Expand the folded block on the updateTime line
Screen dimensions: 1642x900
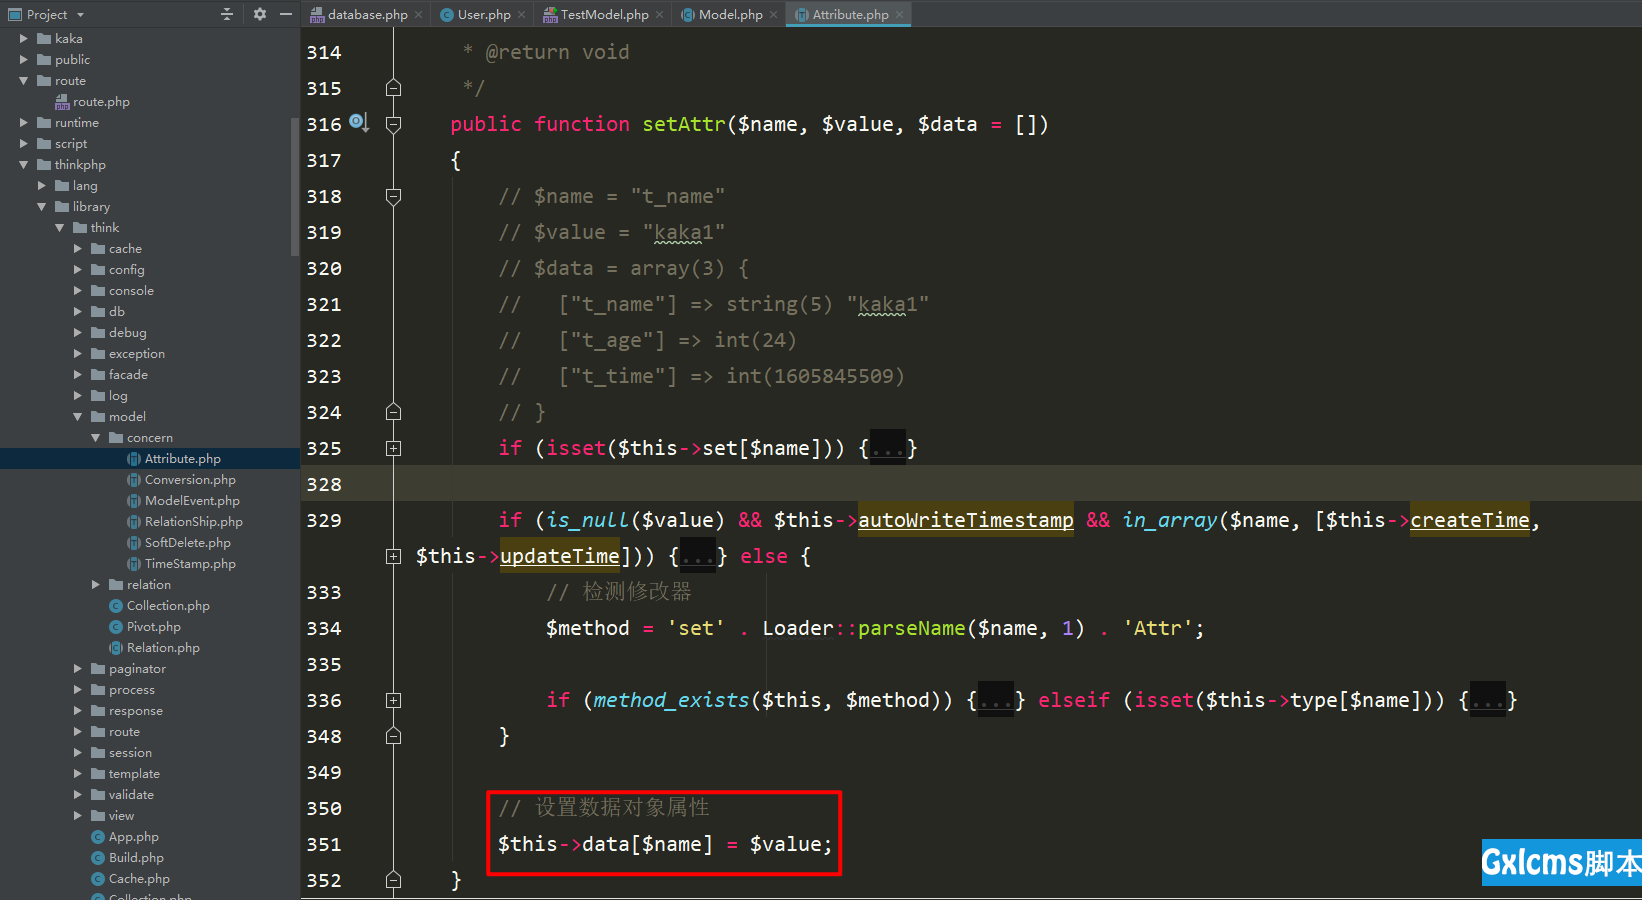point(394,557)
